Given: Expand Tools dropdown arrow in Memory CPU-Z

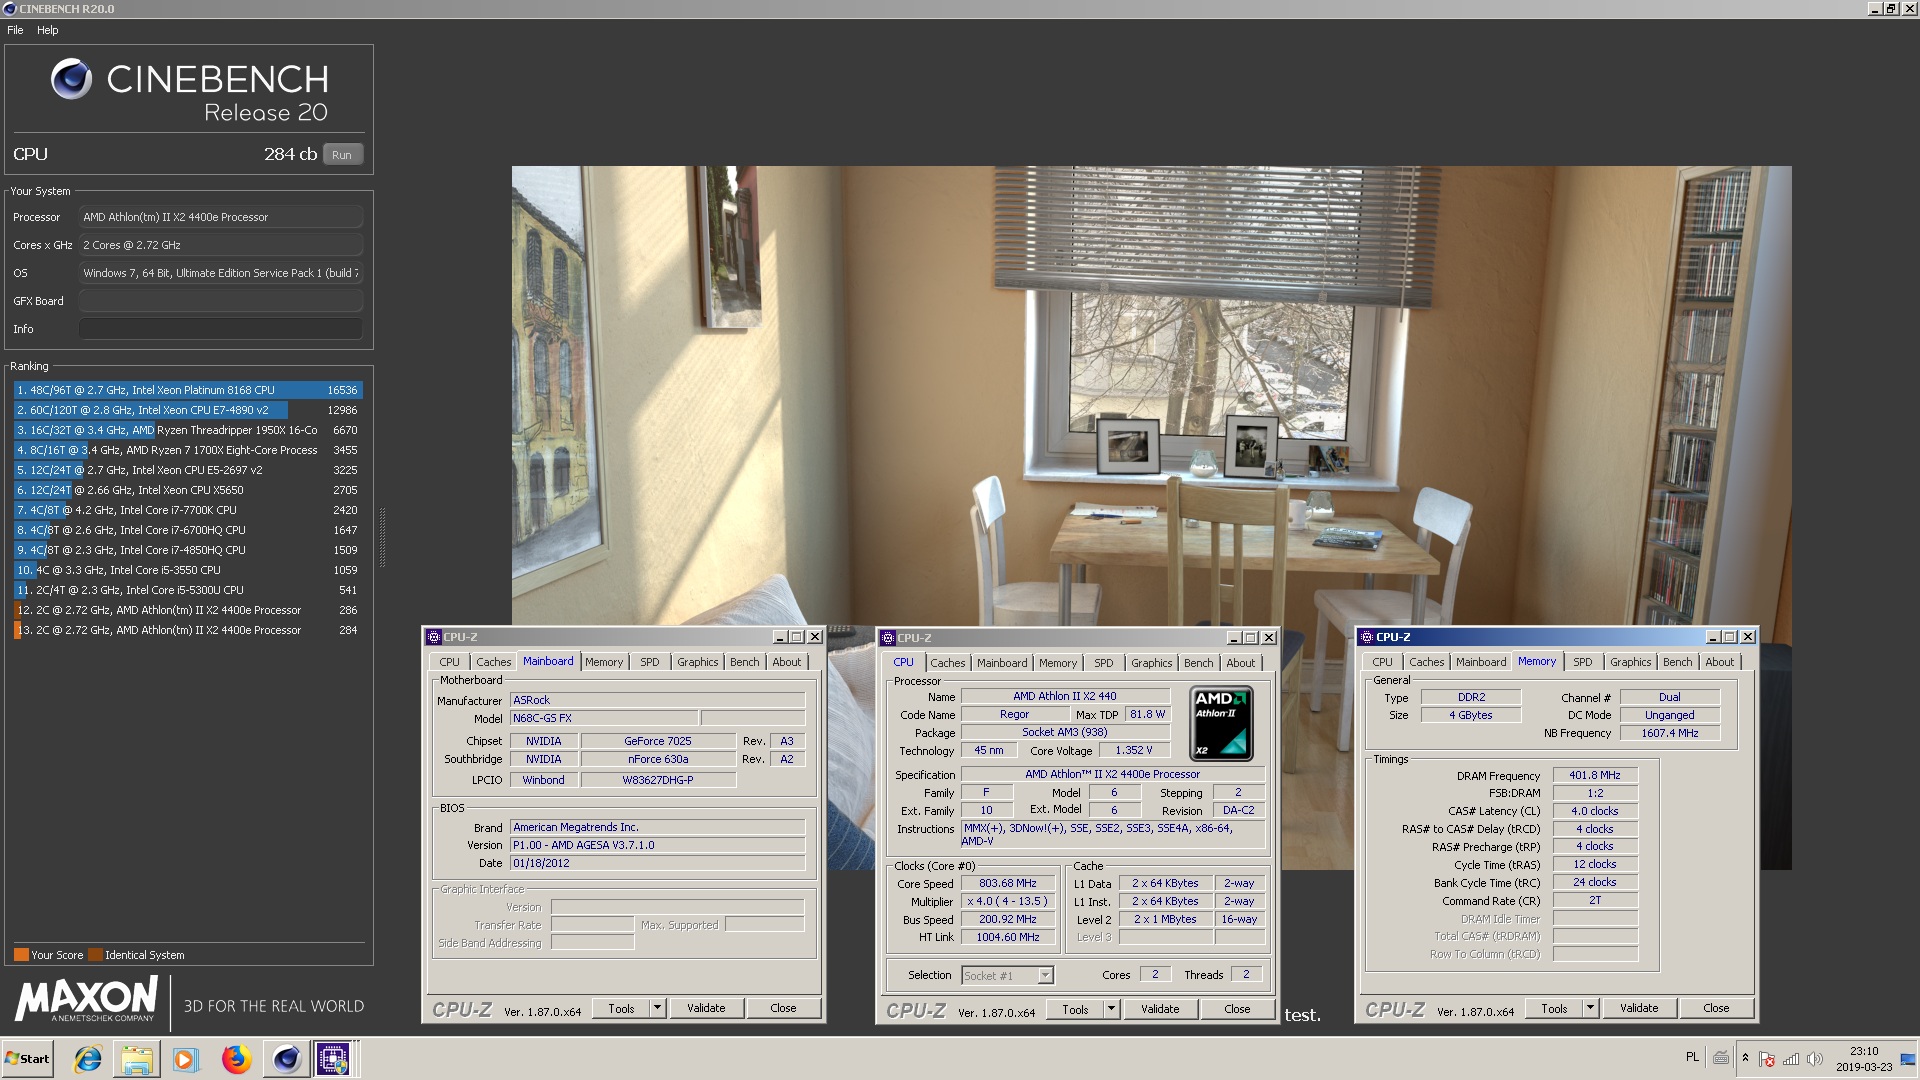Looking at the screenshot, I should [1590, 1008].
